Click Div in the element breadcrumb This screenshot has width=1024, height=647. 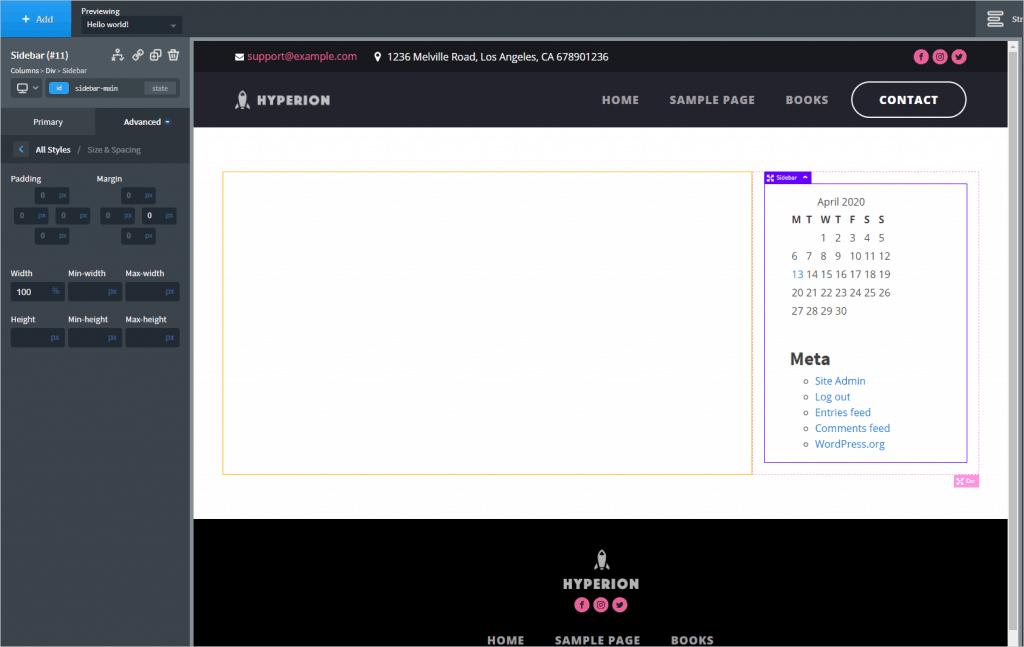pyautogui.click(x=50, y=71)
